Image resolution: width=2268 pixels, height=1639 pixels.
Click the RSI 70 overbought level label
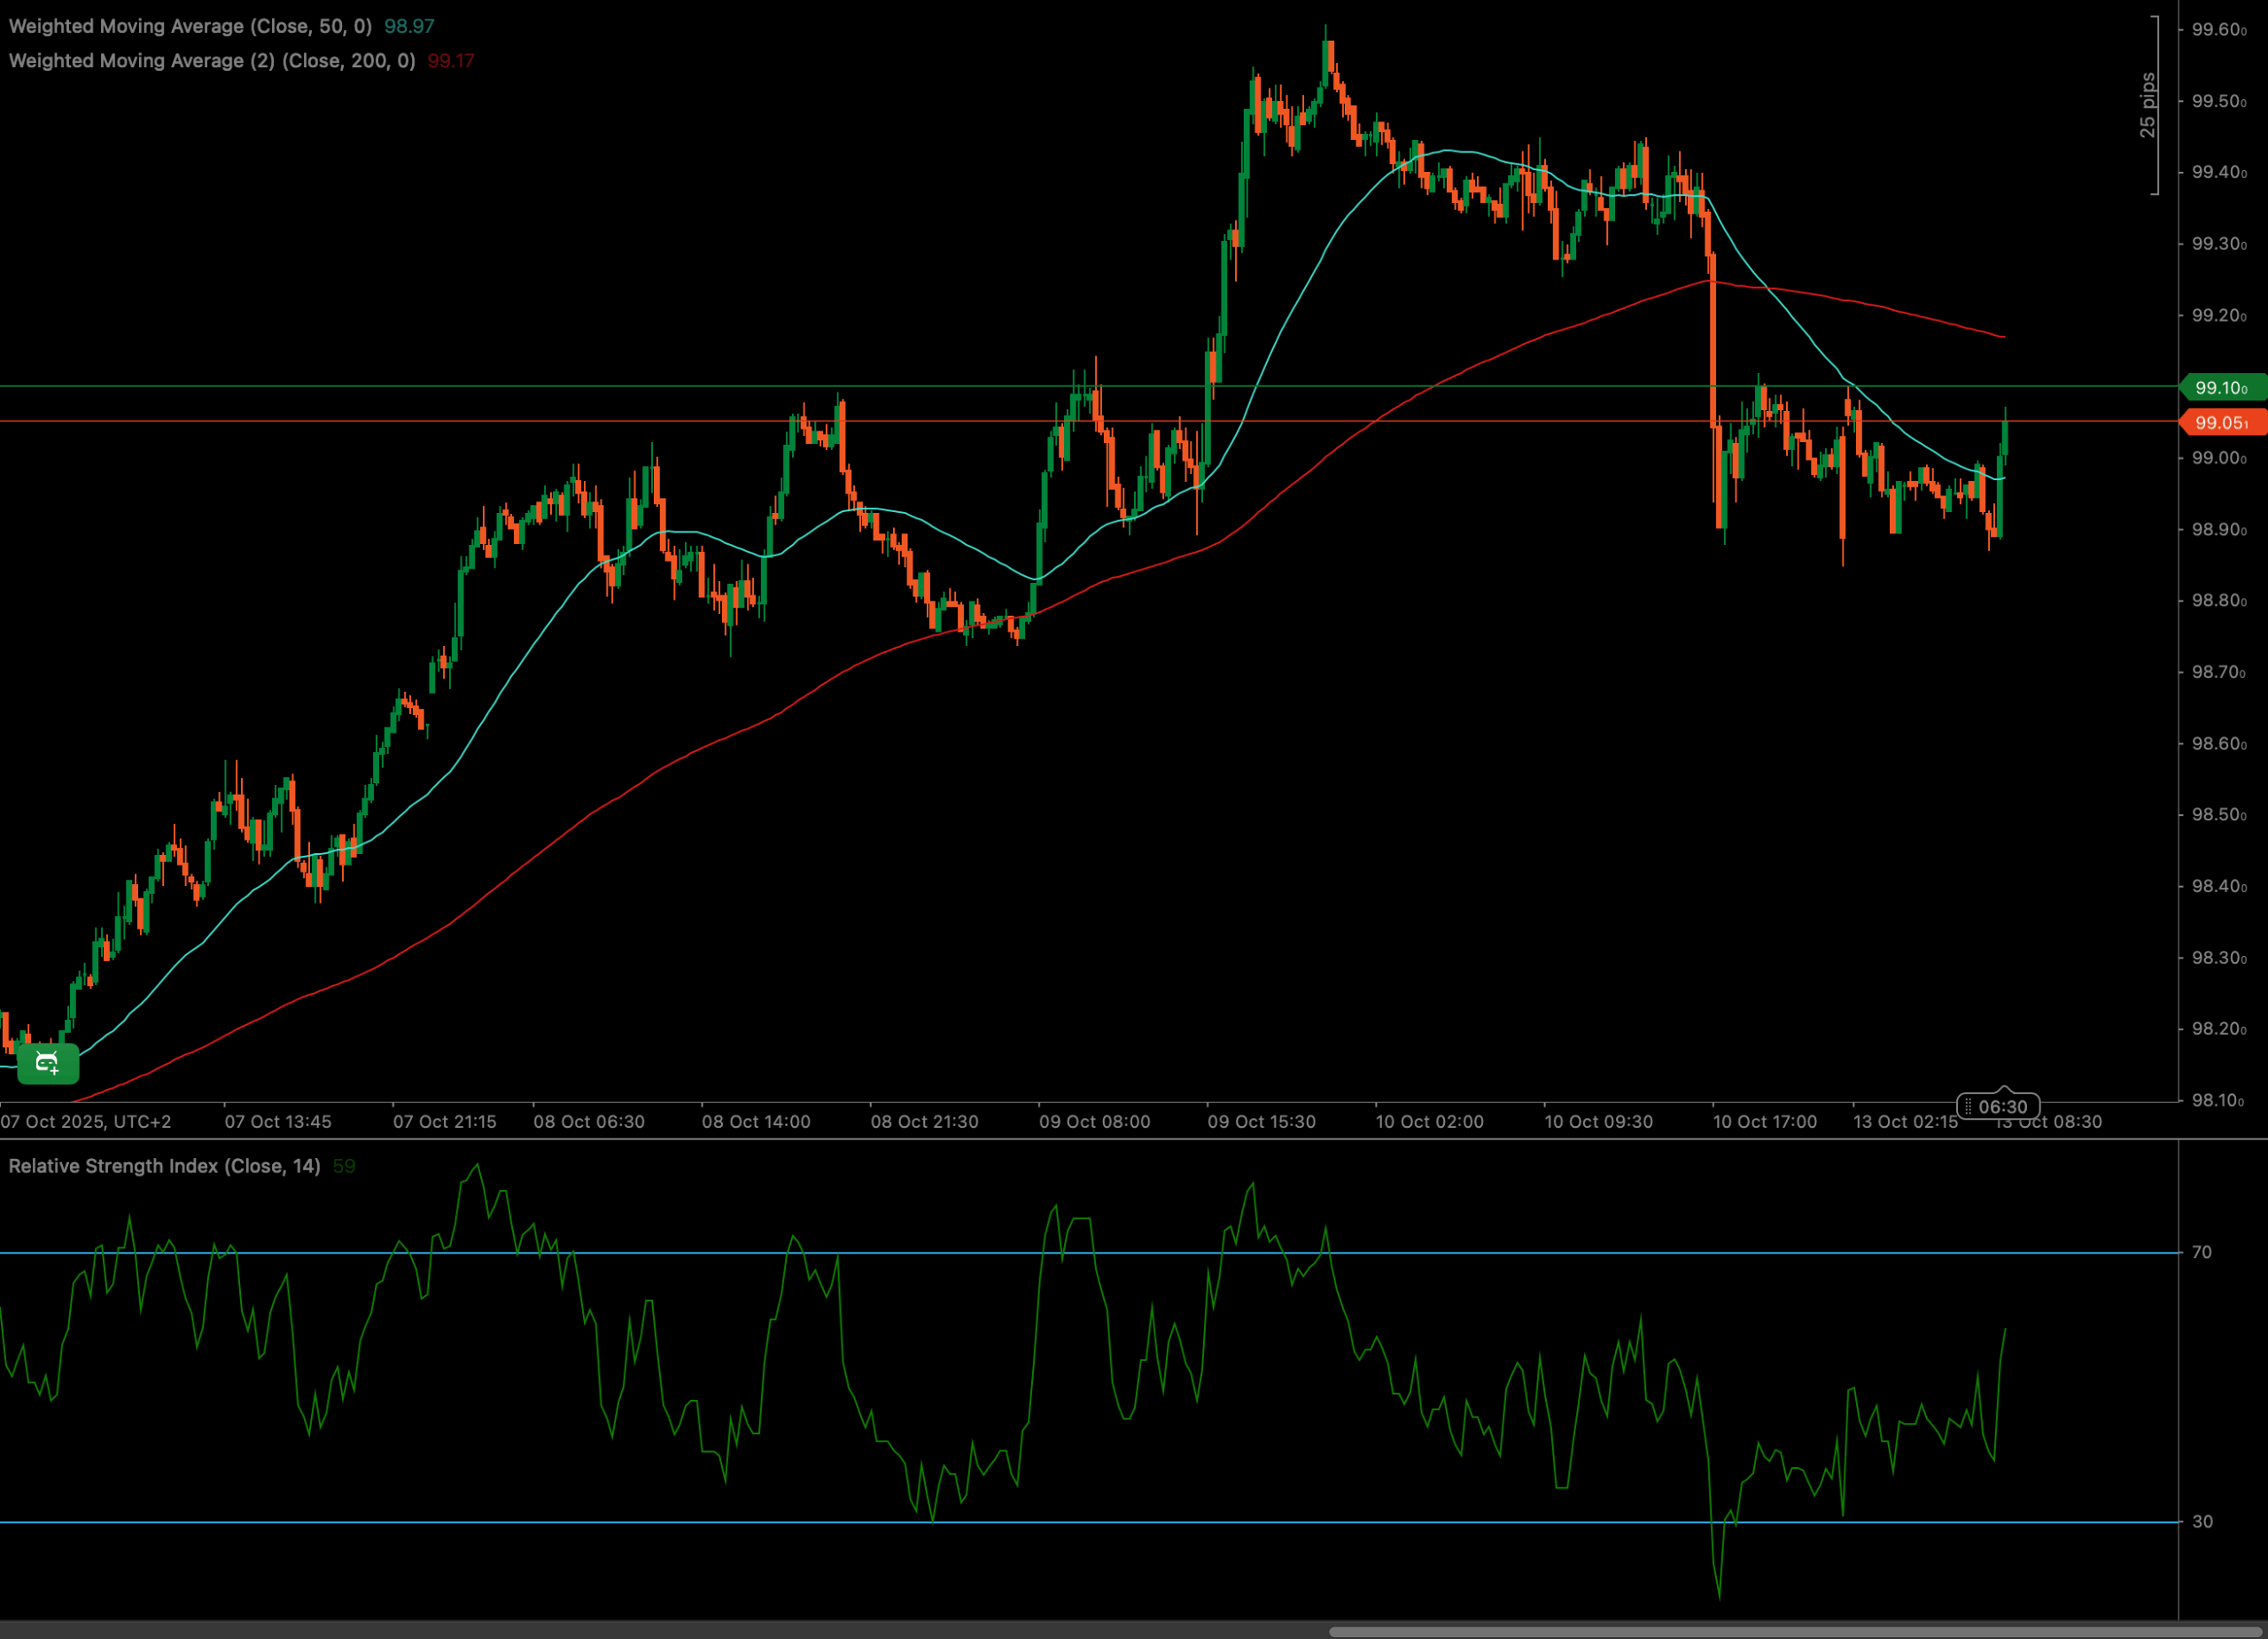2202,1252
